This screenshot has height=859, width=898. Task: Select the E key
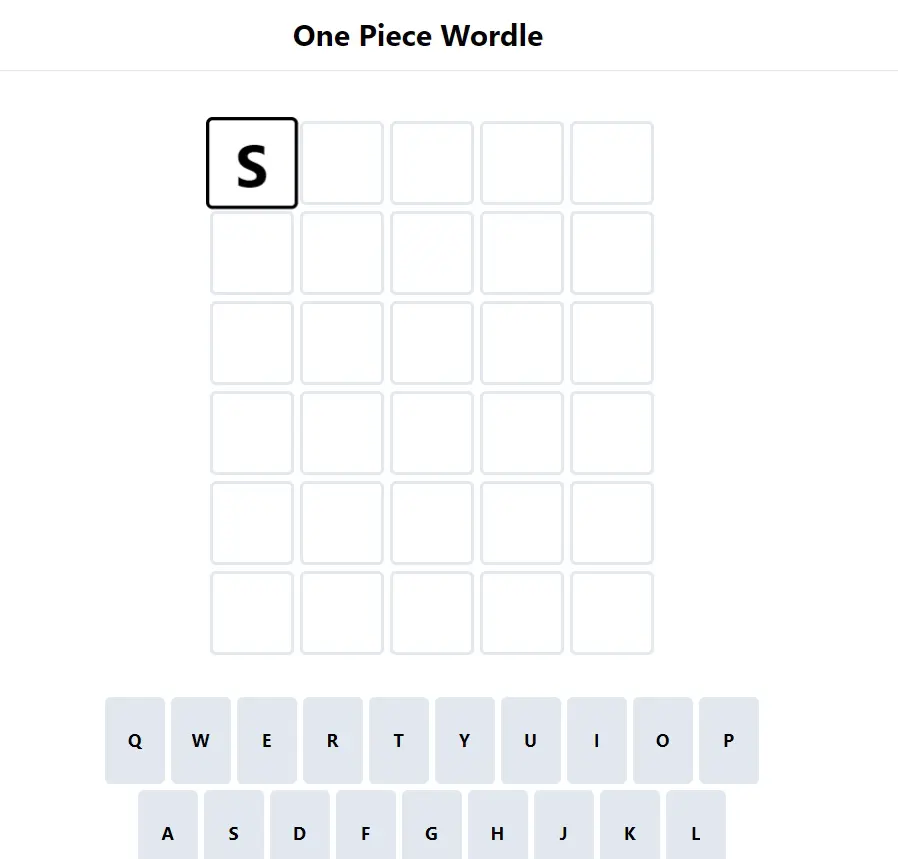coord(267,740)
